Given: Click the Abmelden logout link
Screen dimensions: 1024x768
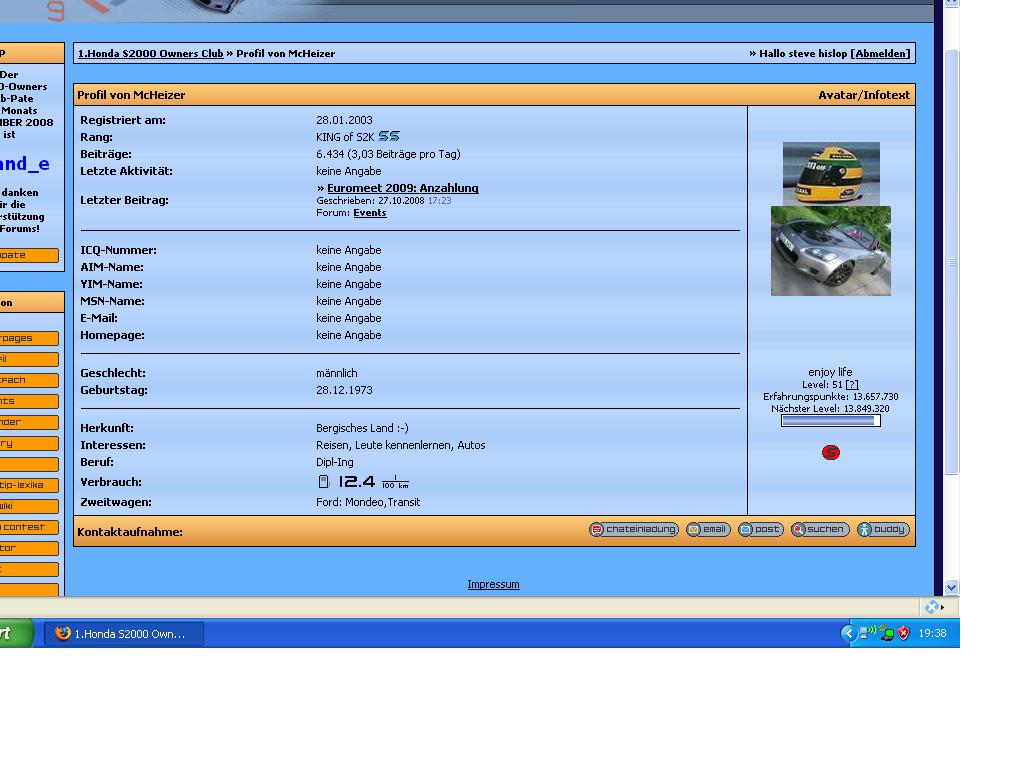Looking at the screenshot, I should [881, 54].
